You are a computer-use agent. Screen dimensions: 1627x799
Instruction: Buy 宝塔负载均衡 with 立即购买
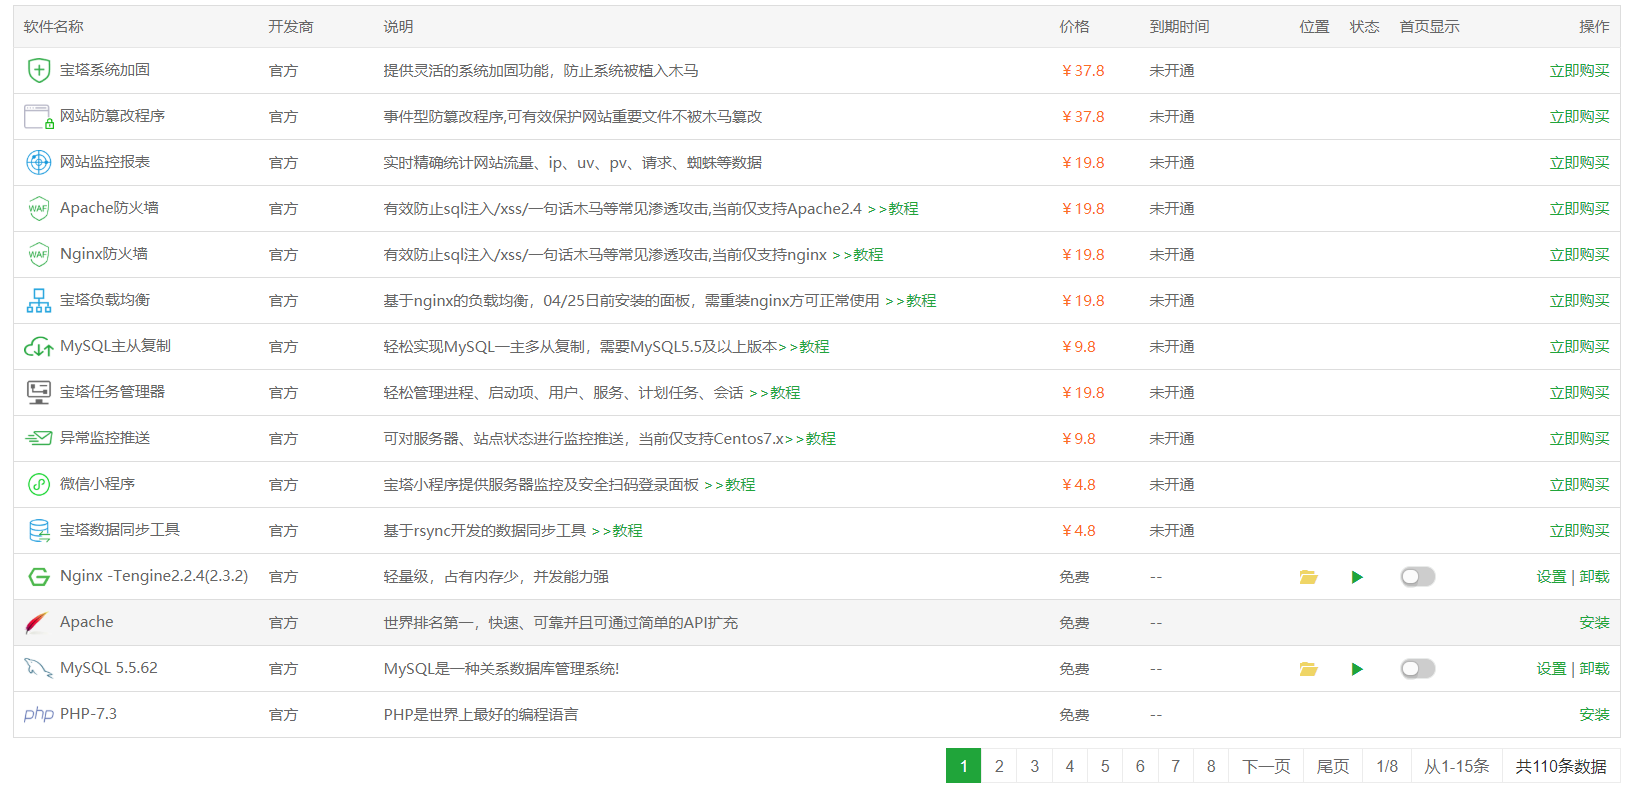(x=1580, y=301)
